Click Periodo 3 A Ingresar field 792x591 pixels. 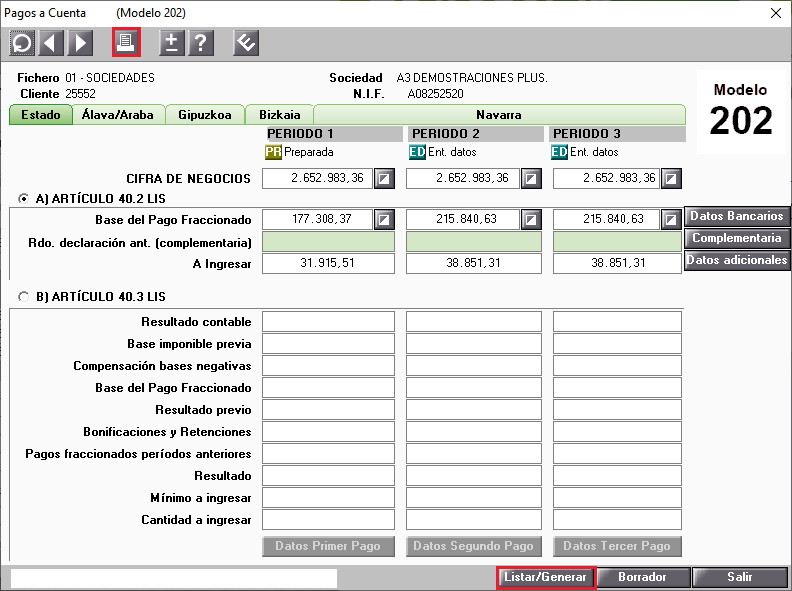[x=617, y=264]
